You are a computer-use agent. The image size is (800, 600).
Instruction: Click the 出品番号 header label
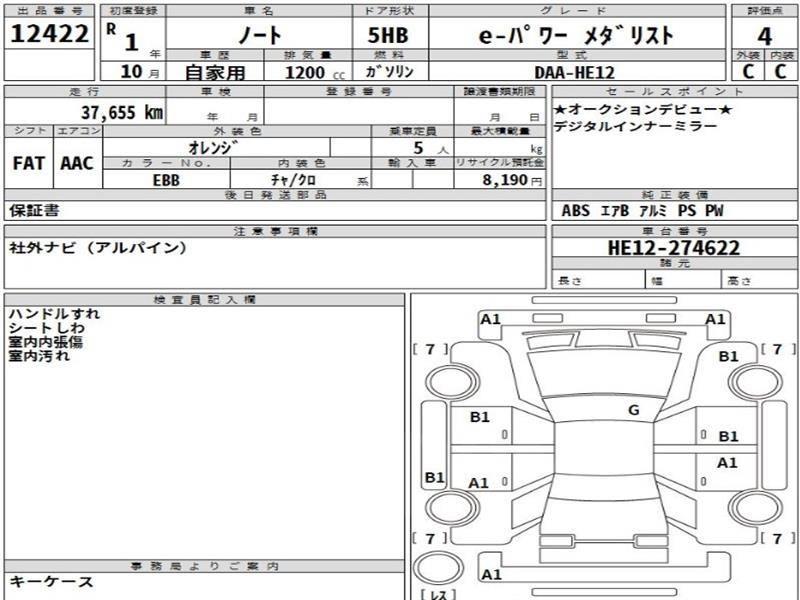[x=49, y=11]
